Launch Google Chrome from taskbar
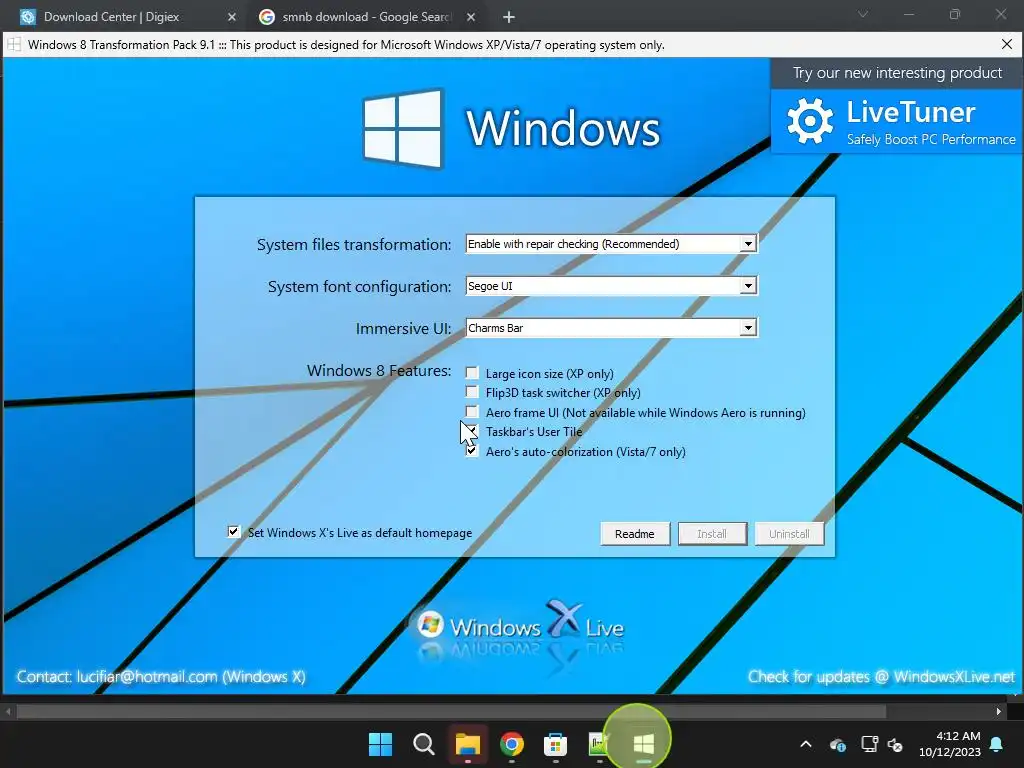This screenshot has height=768, width=1024. pos(512,743)
